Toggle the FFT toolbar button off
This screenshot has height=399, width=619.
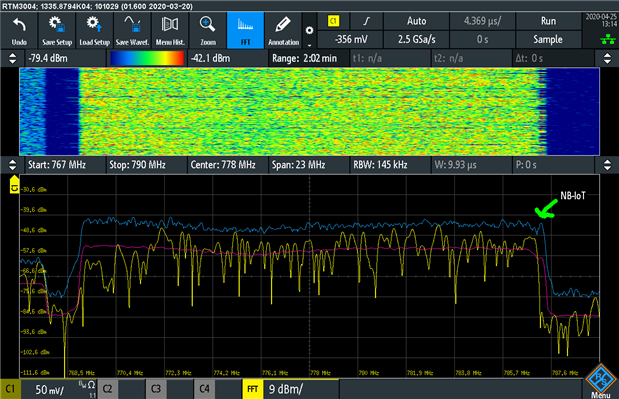(245, 30)
